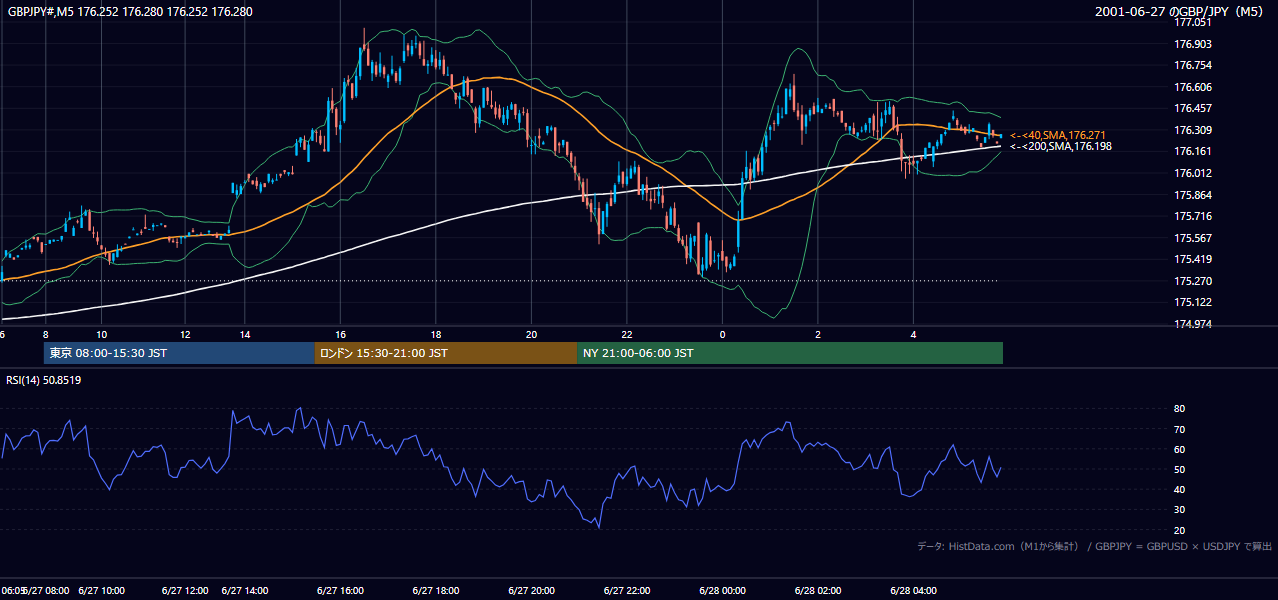Select the 東京 08:00-15:30 JST session bar
1278x600 pixels.
pyautogui.click(x=179, y=353)
